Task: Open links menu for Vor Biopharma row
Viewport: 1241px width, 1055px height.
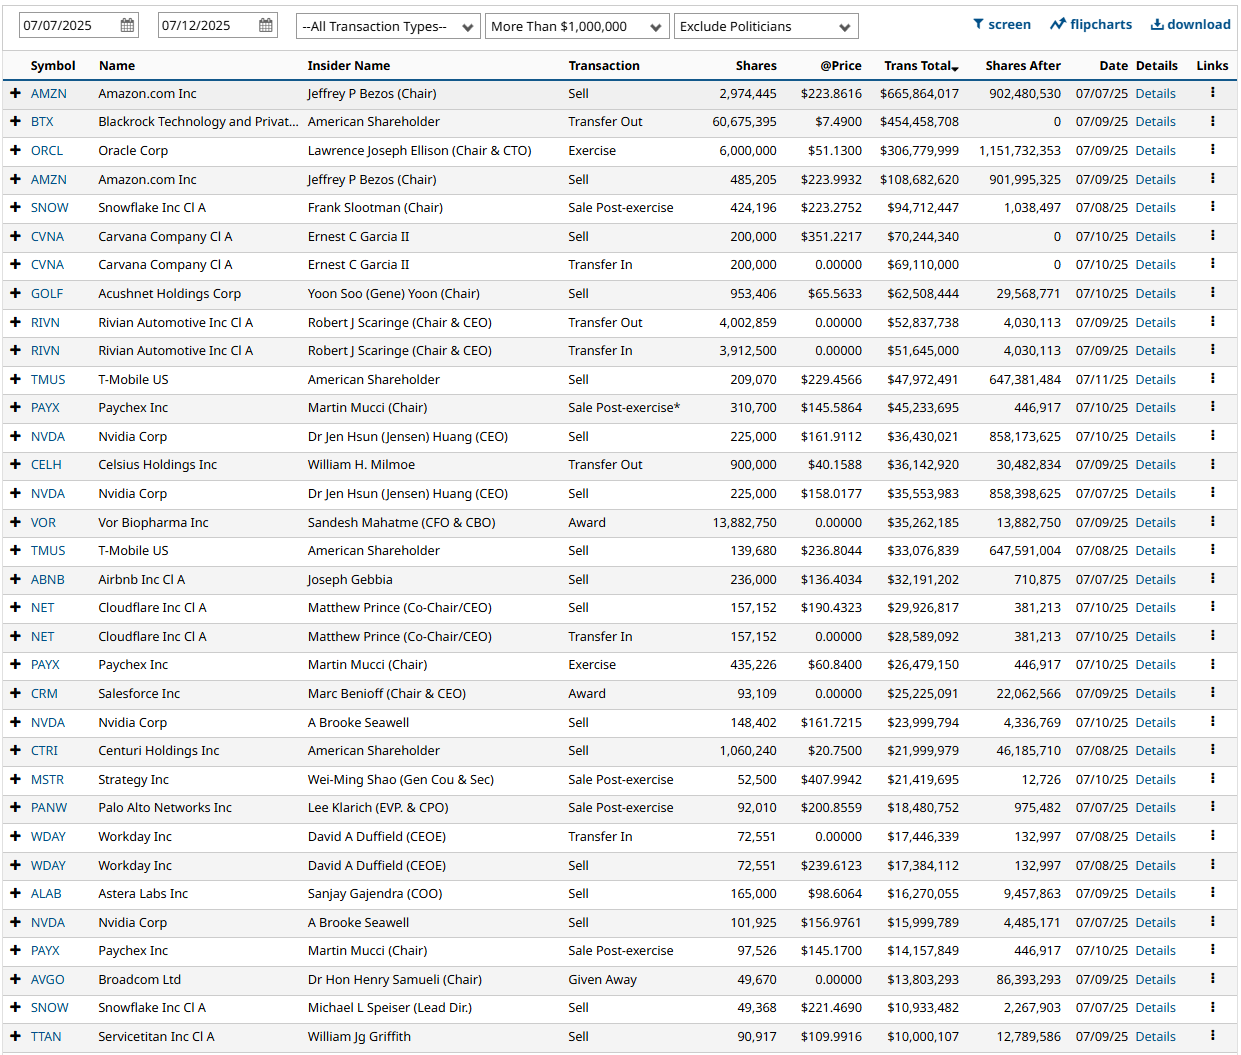Action: point(1212,522)
